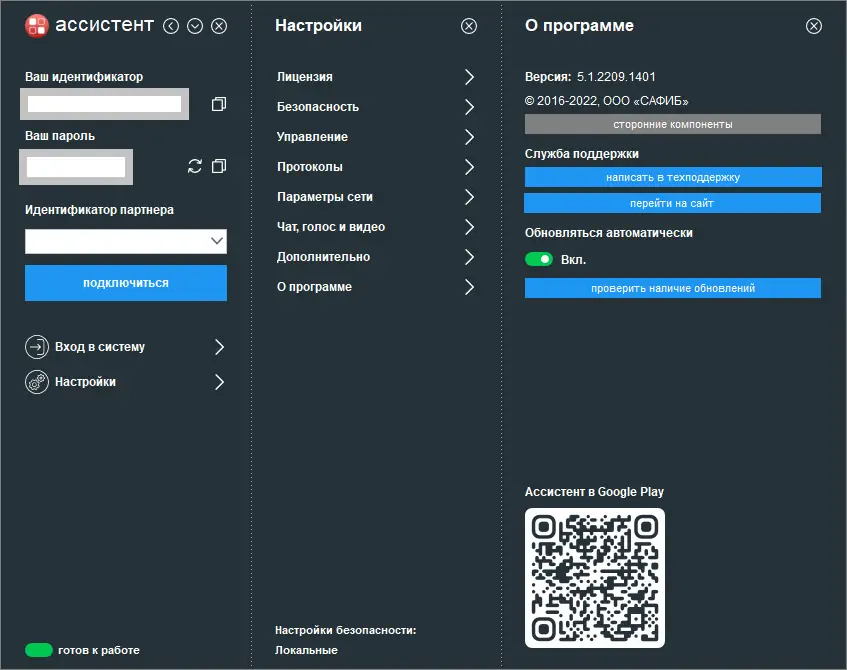Click the login arrow icon

[x=36, y=347]
